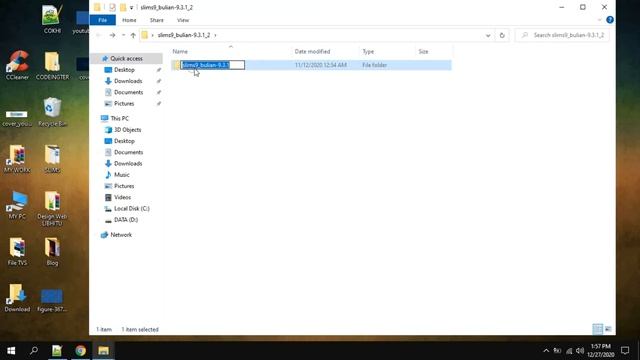Select the MY WORK desktop shortcut
The image size is (640, 360).
17,158
